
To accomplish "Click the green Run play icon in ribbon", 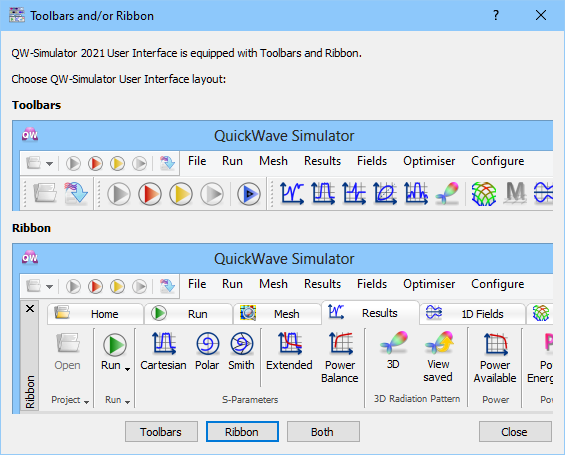I will pyautogui.click(x=115, y=345).
